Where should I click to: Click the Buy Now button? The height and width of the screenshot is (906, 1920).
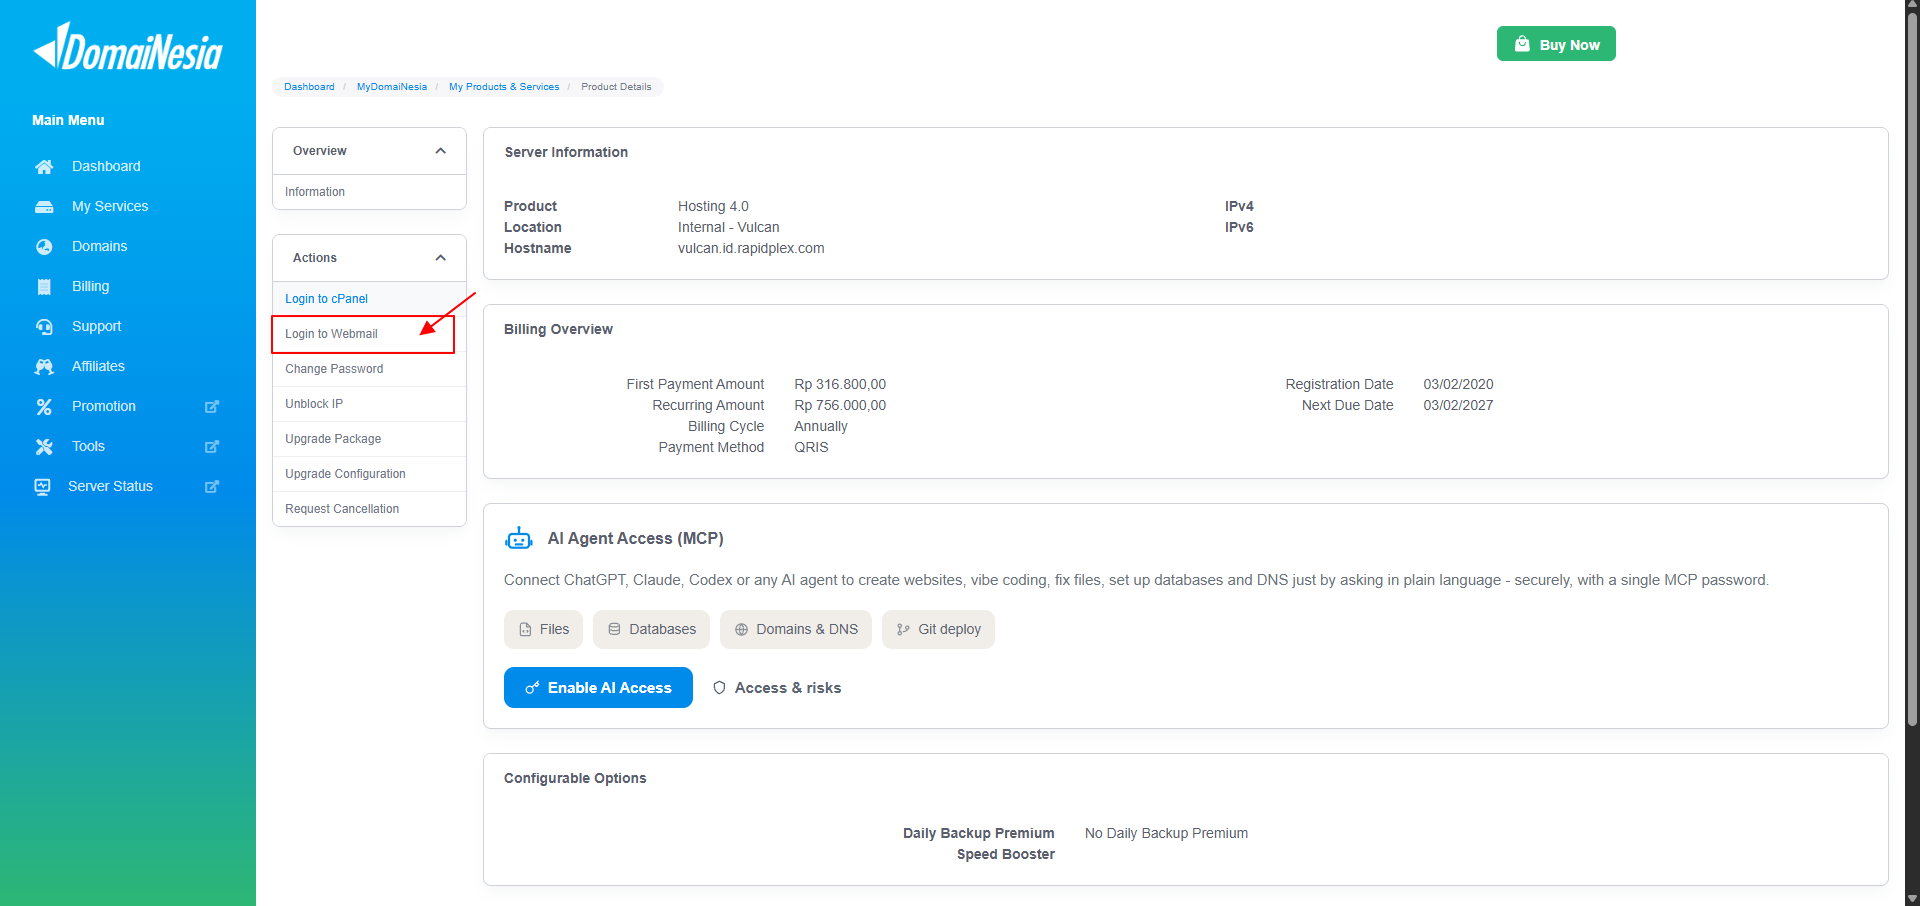point(1556,44)
